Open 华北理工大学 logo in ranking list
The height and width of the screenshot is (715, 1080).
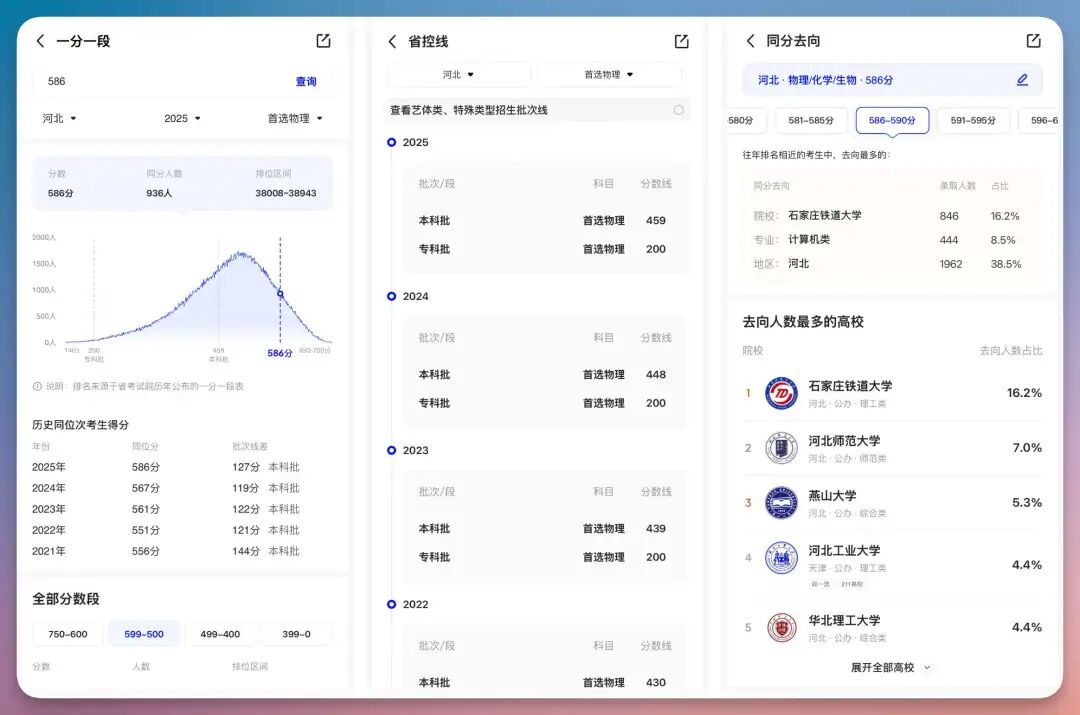point(781,628)
